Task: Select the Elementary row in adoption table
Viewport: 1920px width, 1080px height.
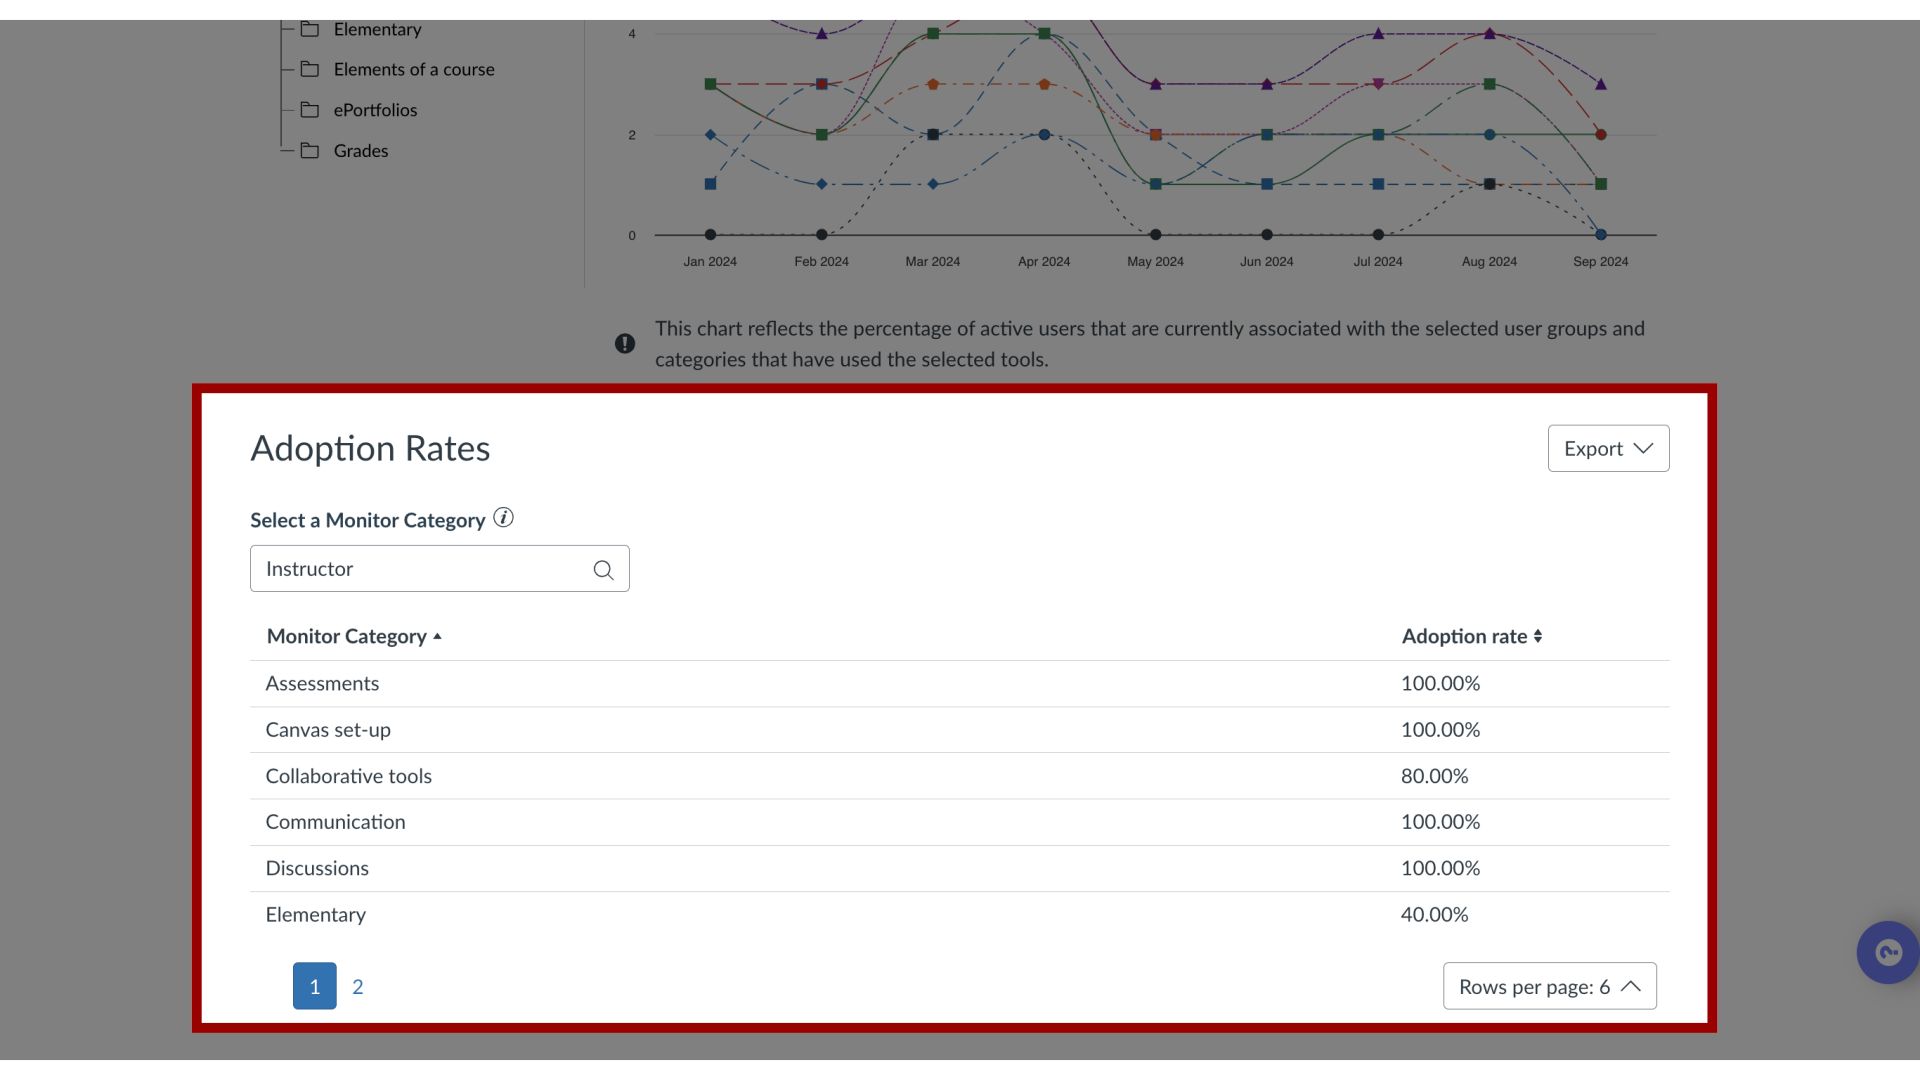Action: coord(959,914)
